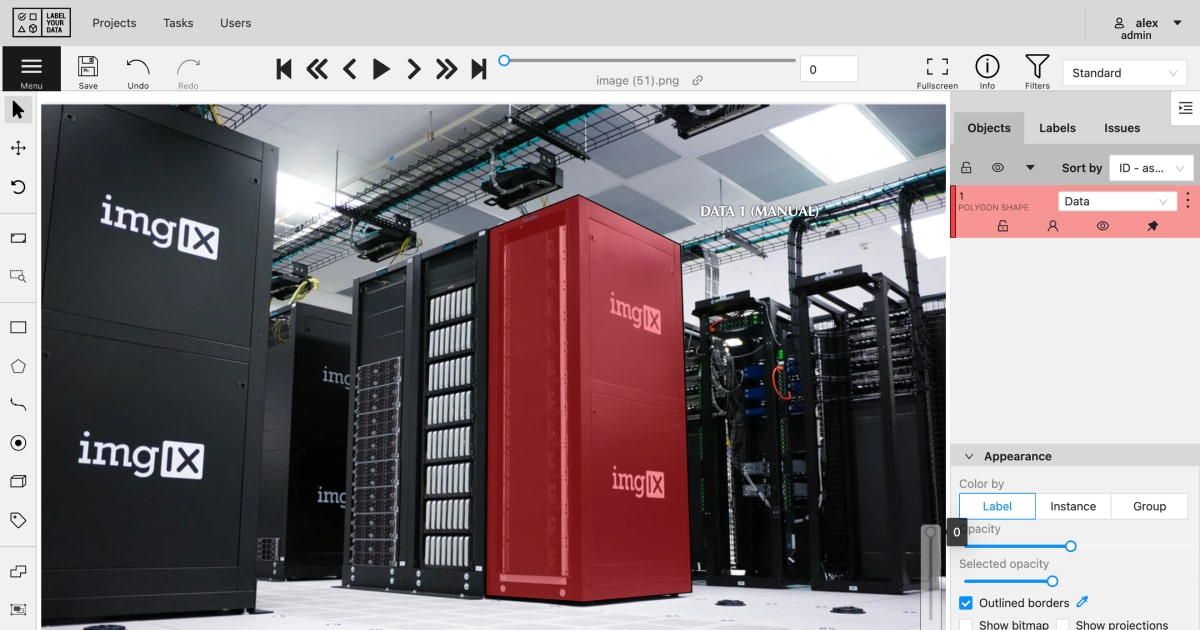The height and width of the screenshot is (630, 1200).
Task: Enable the Show bitmap checkbox
Action: [x=966, y=625]
